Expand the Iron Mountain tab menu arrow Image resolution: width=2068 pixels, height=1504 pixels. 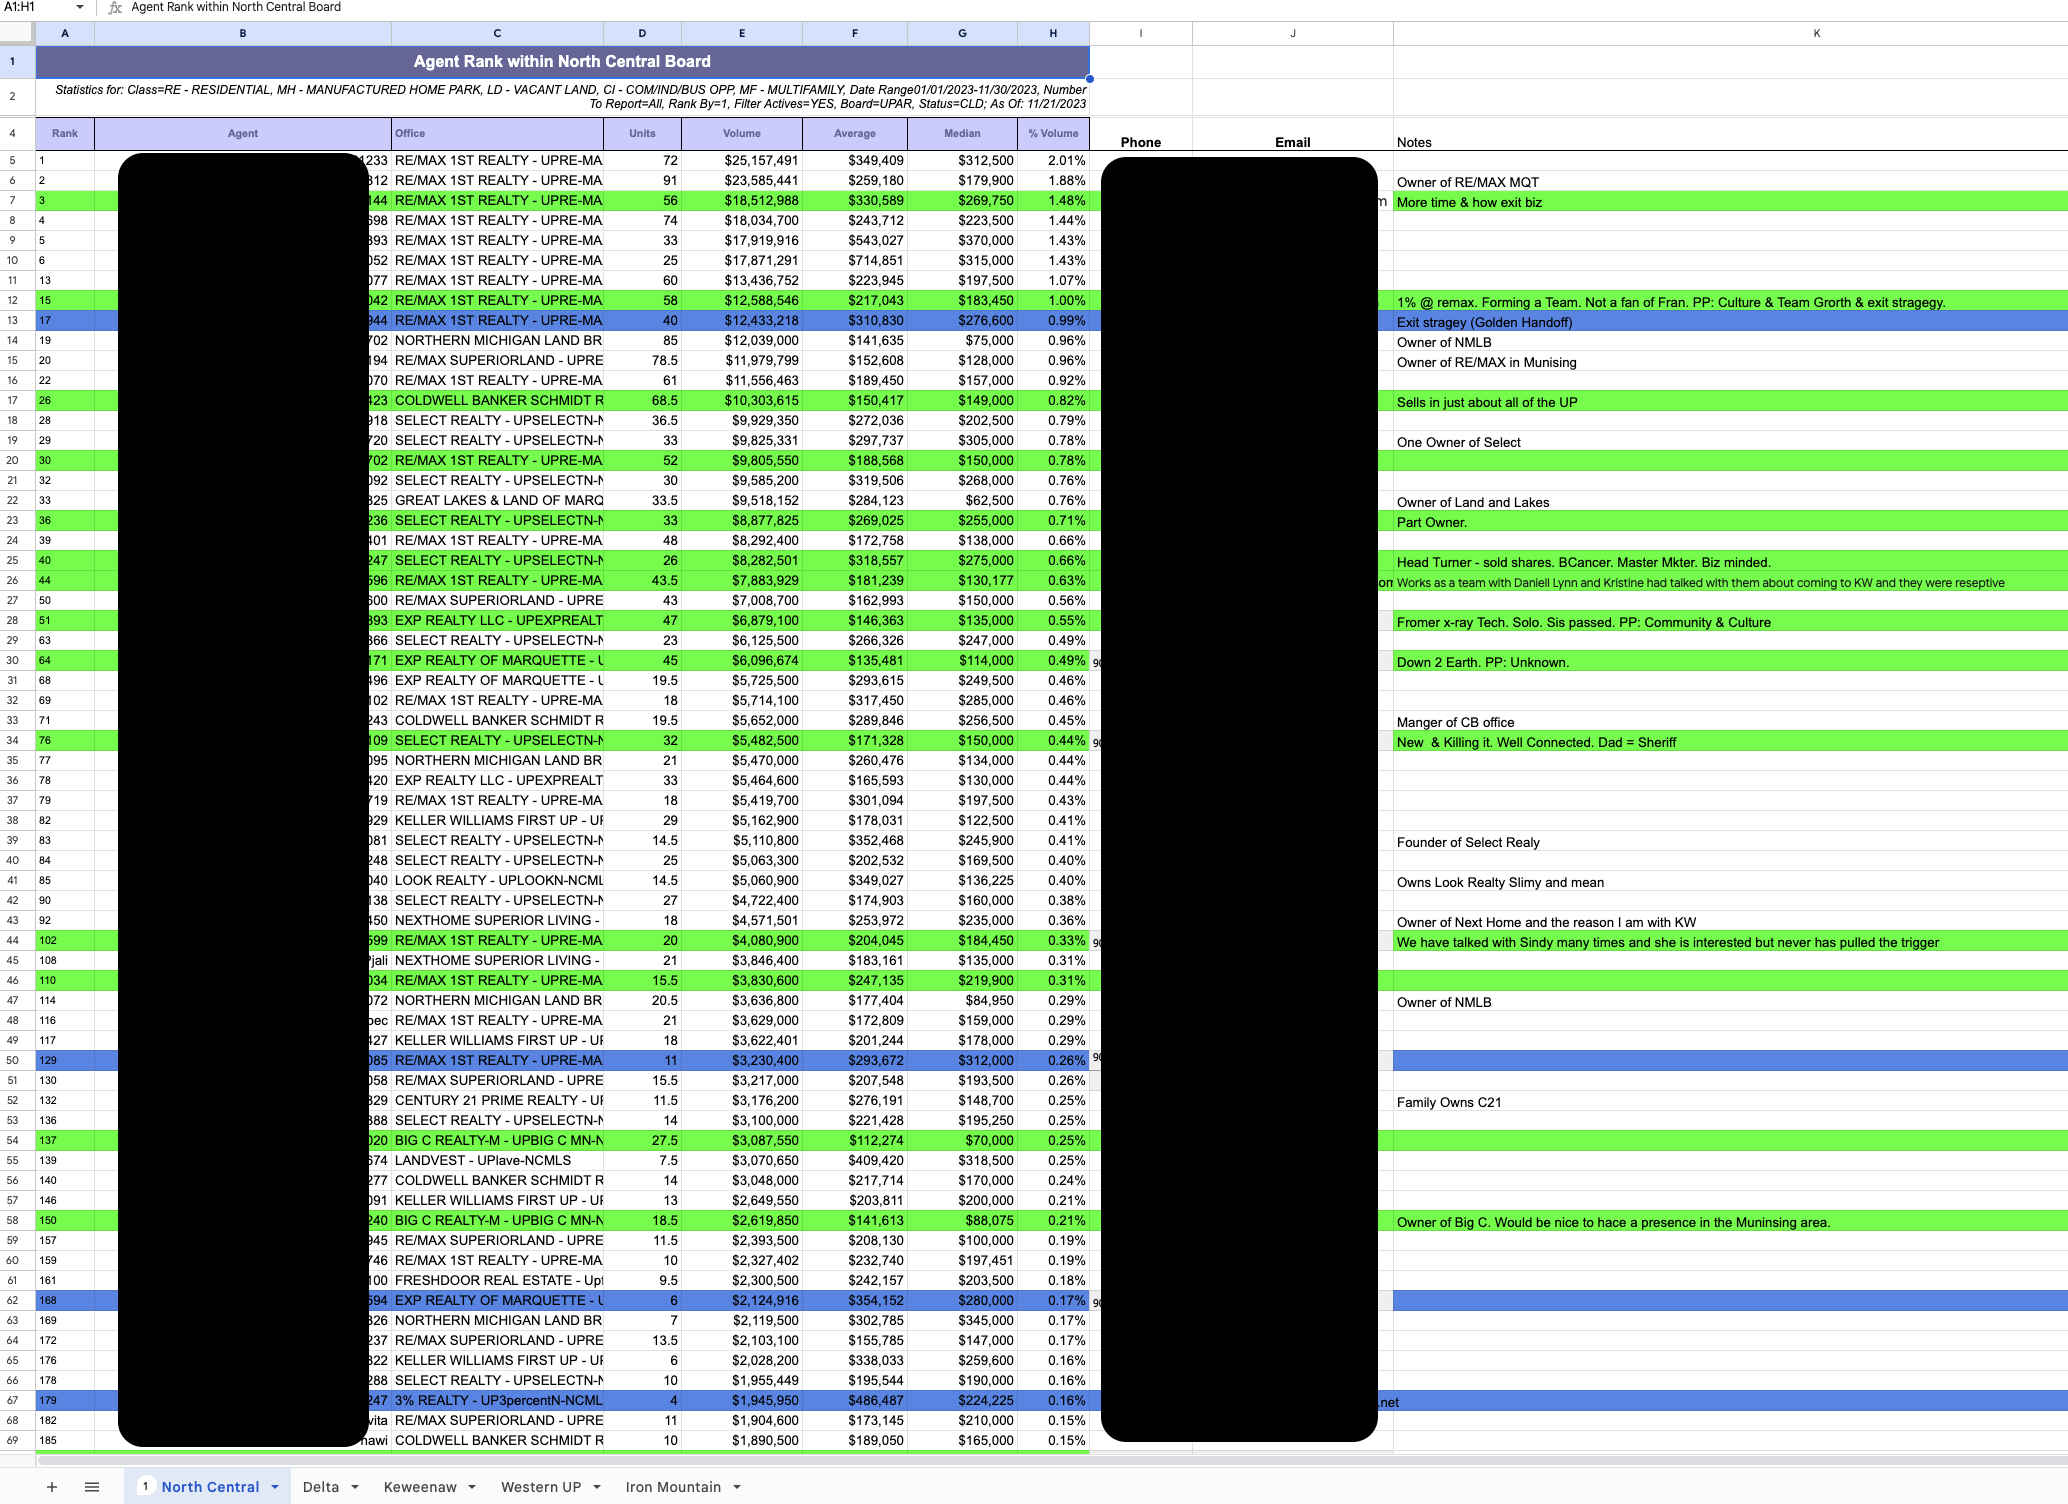(737, 1487)
